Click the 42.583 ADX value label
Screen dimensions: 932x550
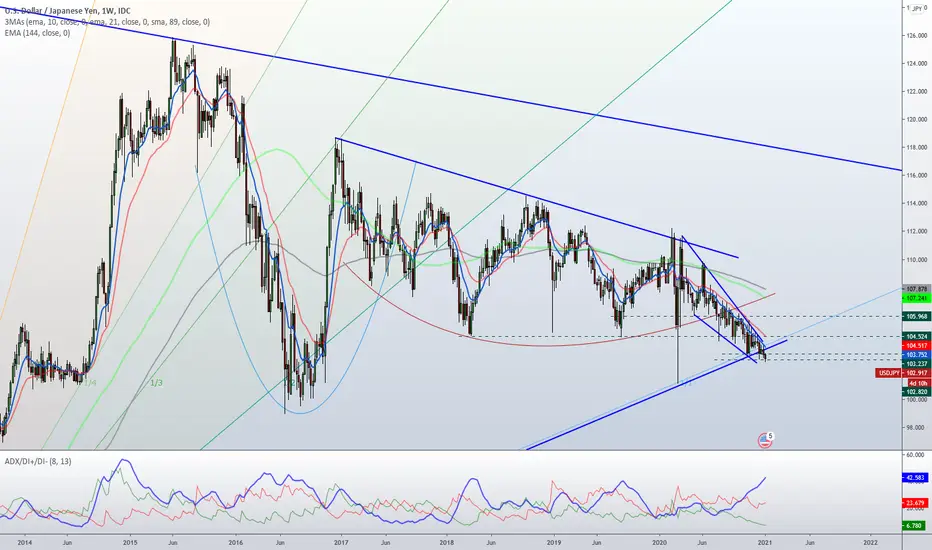(917, 477)
